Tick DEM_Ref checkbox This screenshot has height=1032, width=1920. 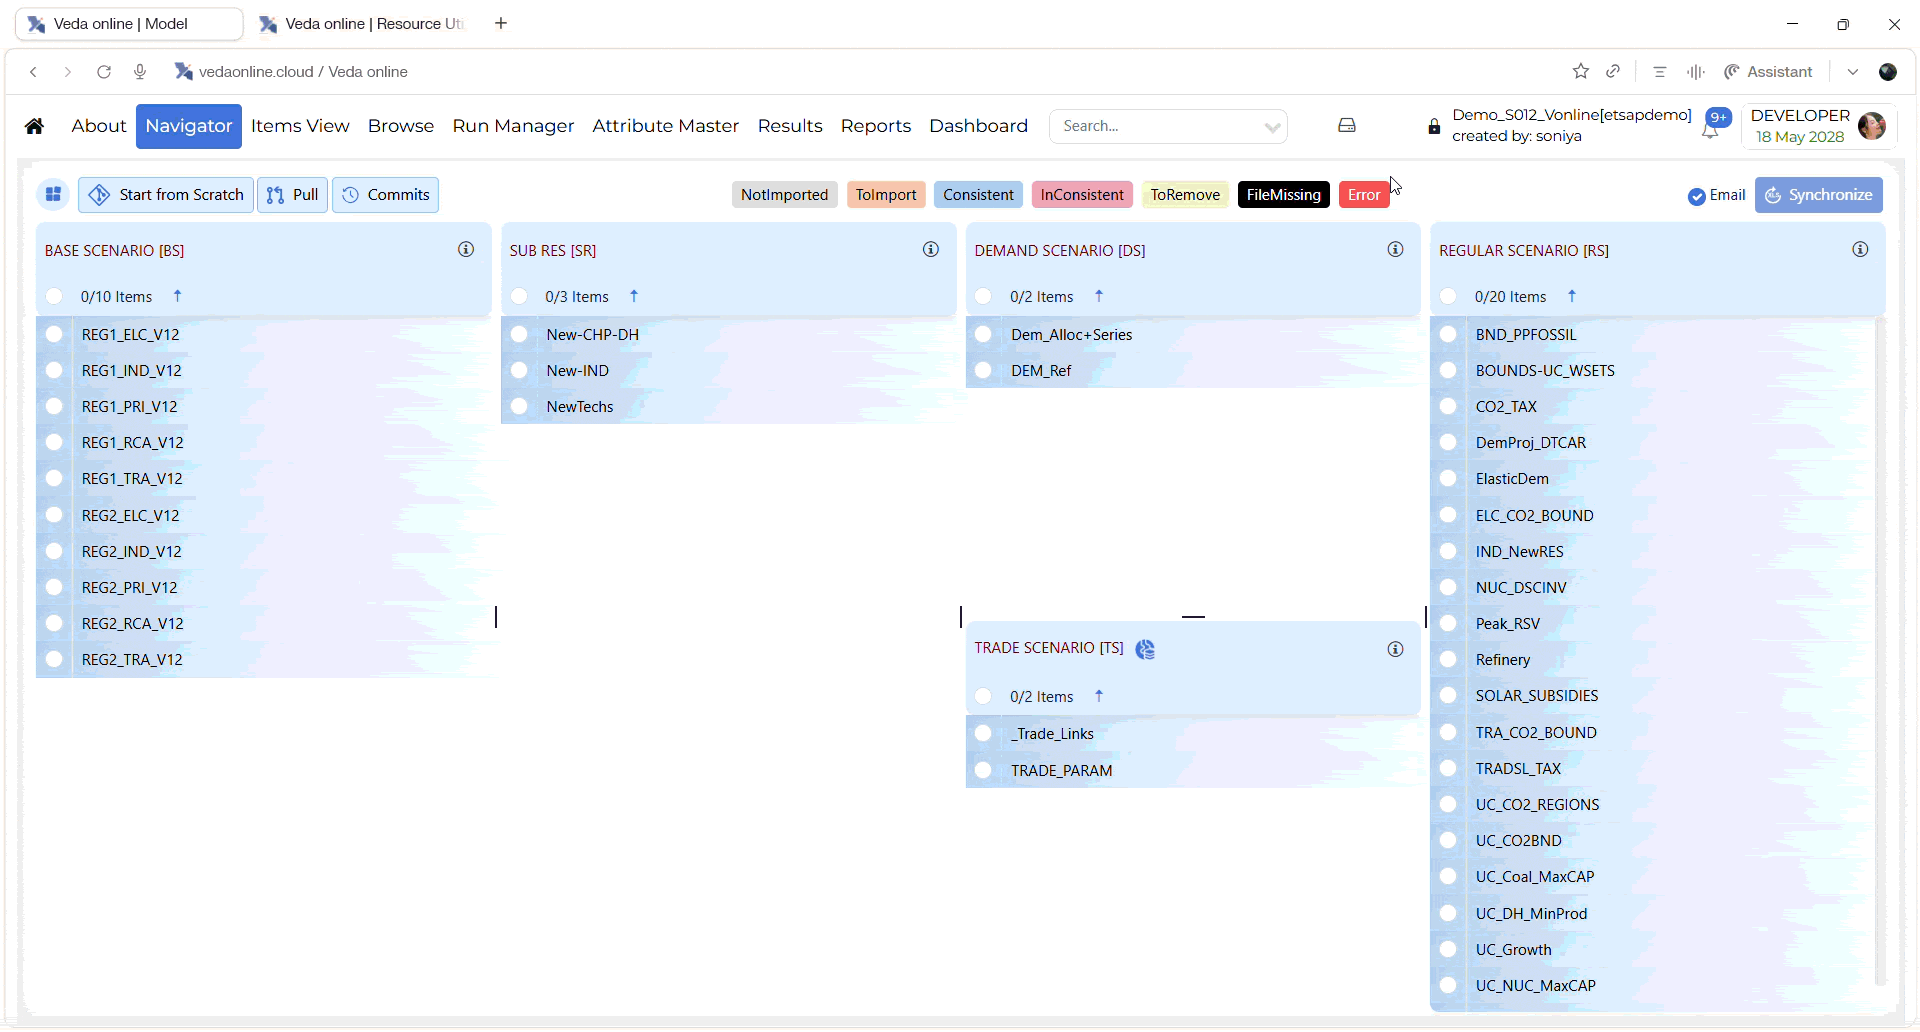984,371
